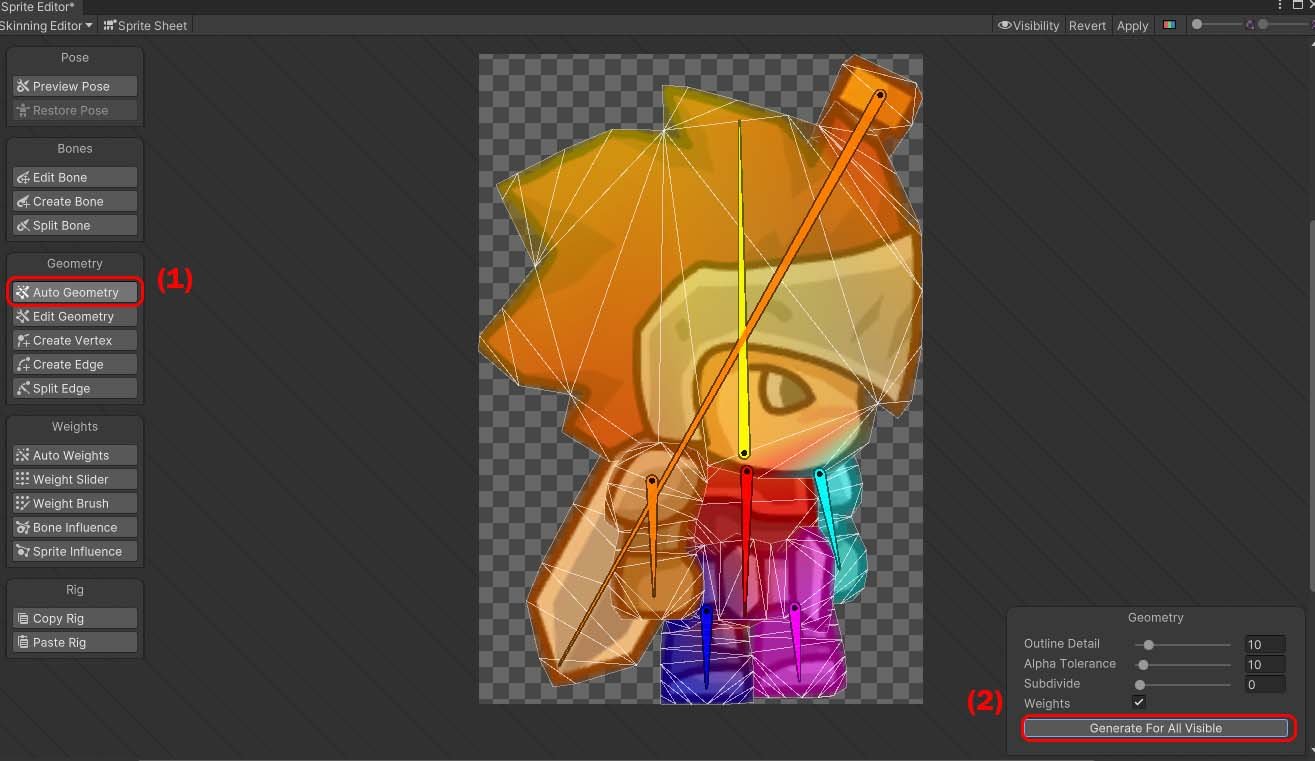Open the Skinning Editor module dropdown
Image resolution: width=1315 pixels, height=761 pixels.
pos(46,25)
